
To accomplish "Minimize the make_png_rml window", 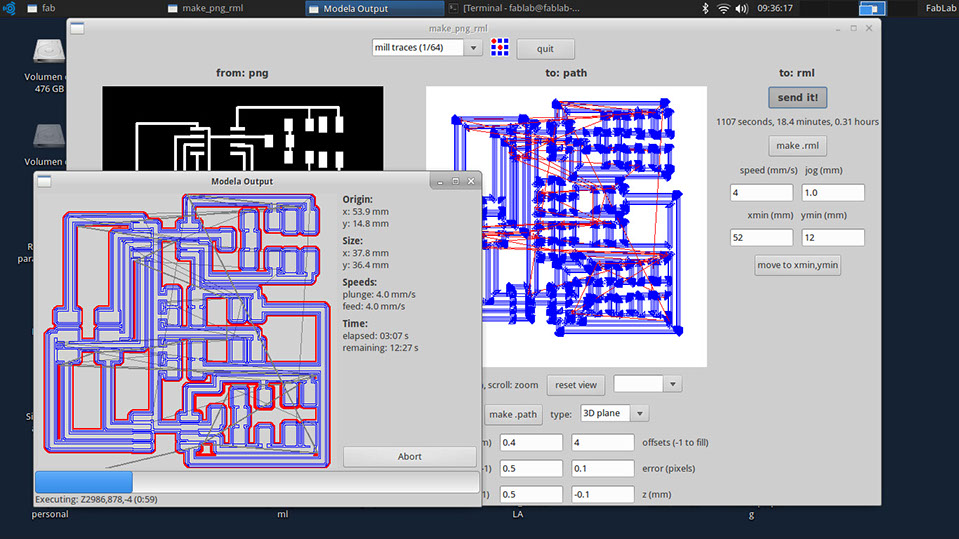I will click(x=838, y=29).
